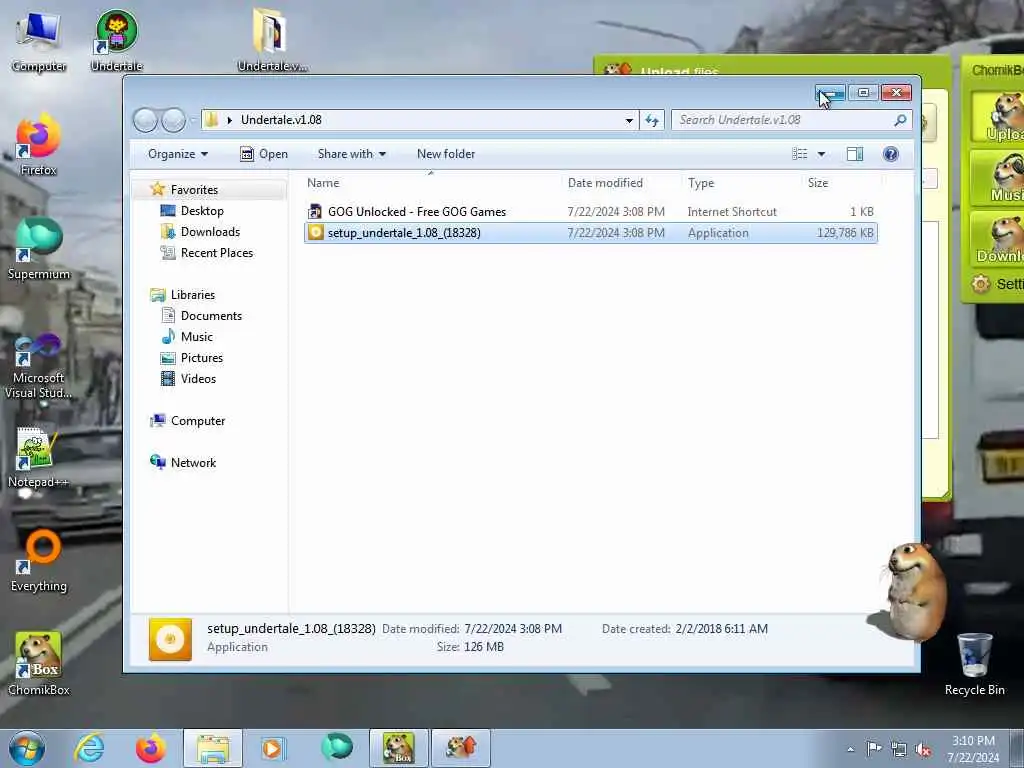The image size is (1024, 768).
Task: Show hidden system tray icons
Action: (x=850, y=749)
